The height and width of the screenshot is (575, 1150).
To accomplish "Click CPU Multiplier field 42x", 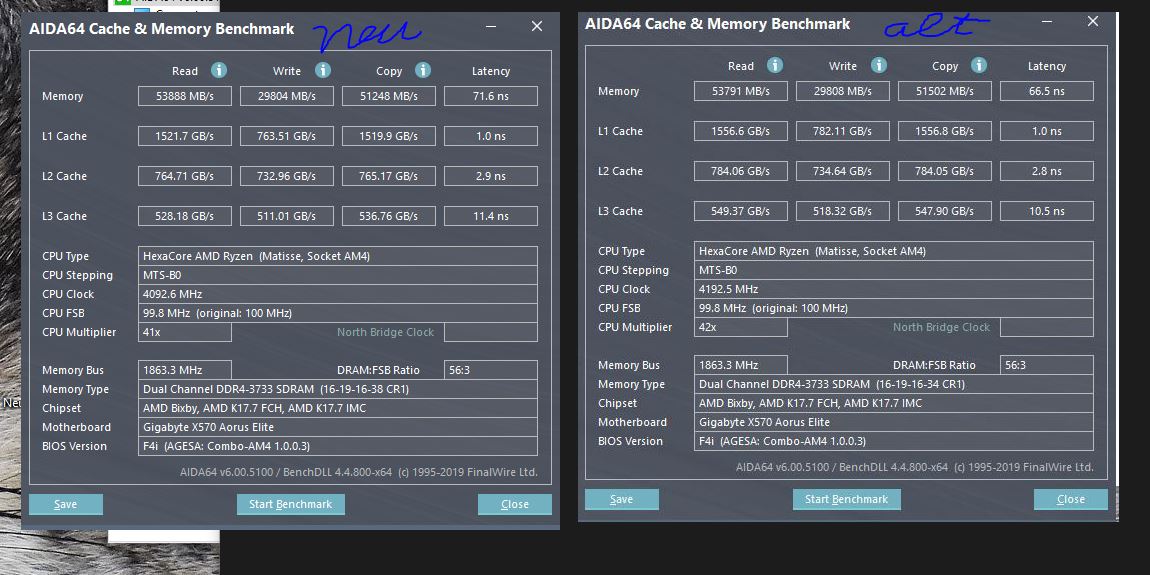I will pos(741,327).
